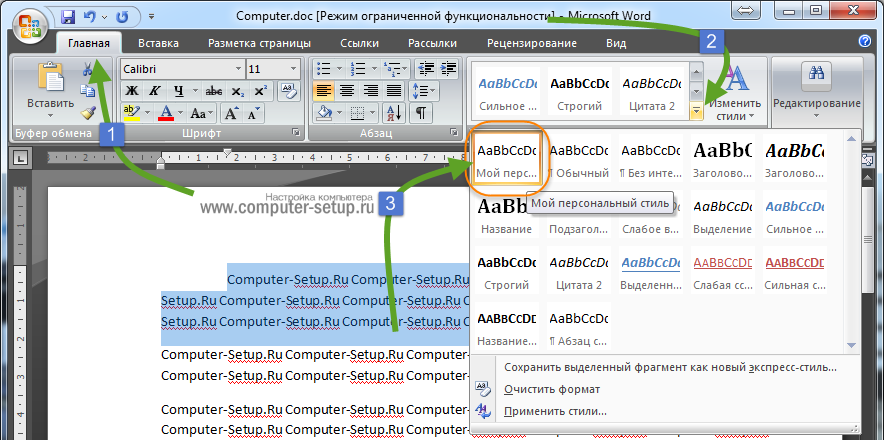Center the paragraph text
Image resolution: width=884 pixels, height=440 pixels.
click(347, 91)
